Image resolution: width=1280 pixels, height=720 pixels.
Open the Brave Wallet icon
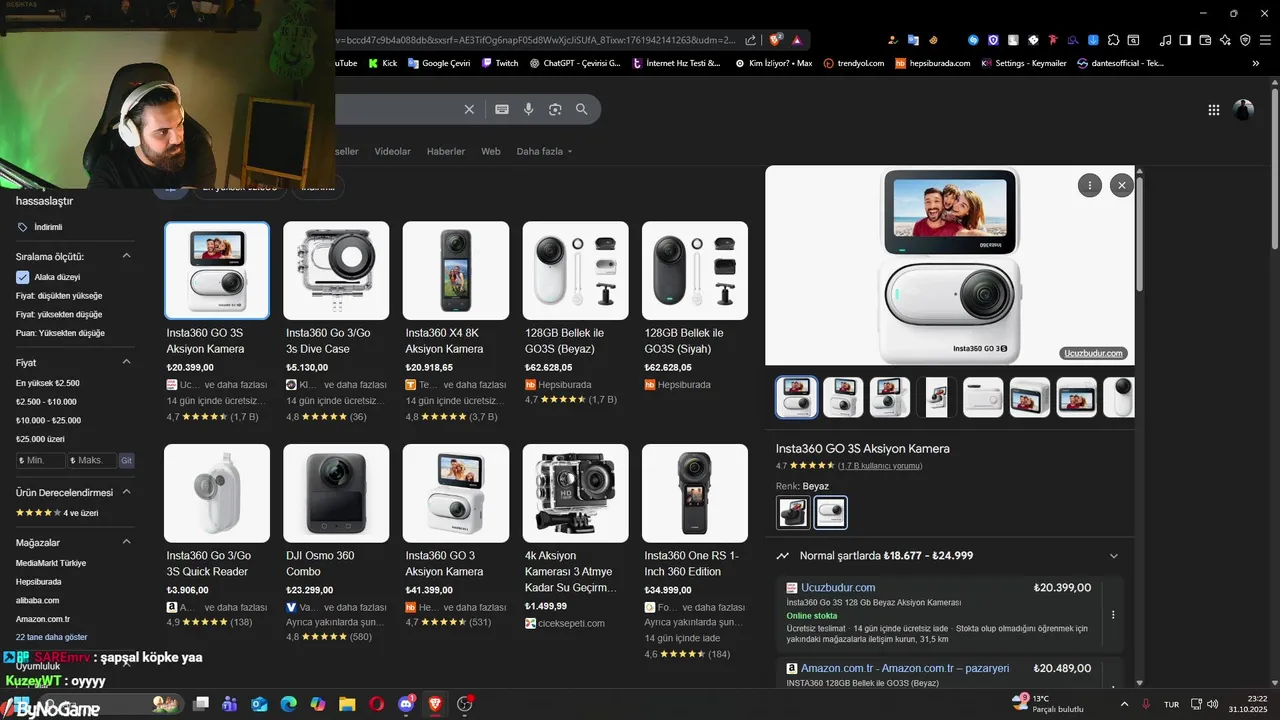pyautogui.click(x=1205, y=40)
